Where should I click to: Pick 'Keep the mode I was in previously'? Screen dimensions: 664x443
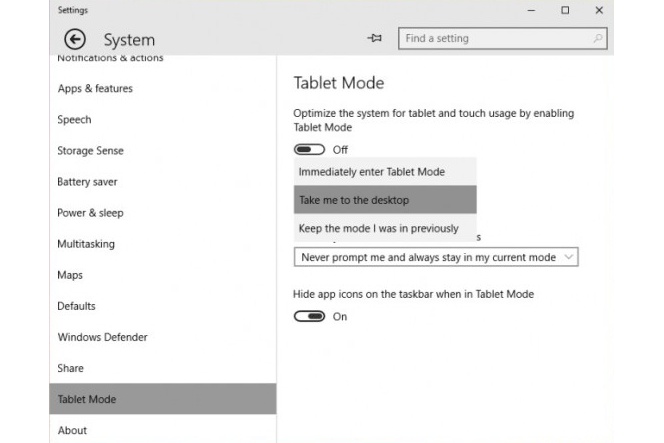(385, 228)
